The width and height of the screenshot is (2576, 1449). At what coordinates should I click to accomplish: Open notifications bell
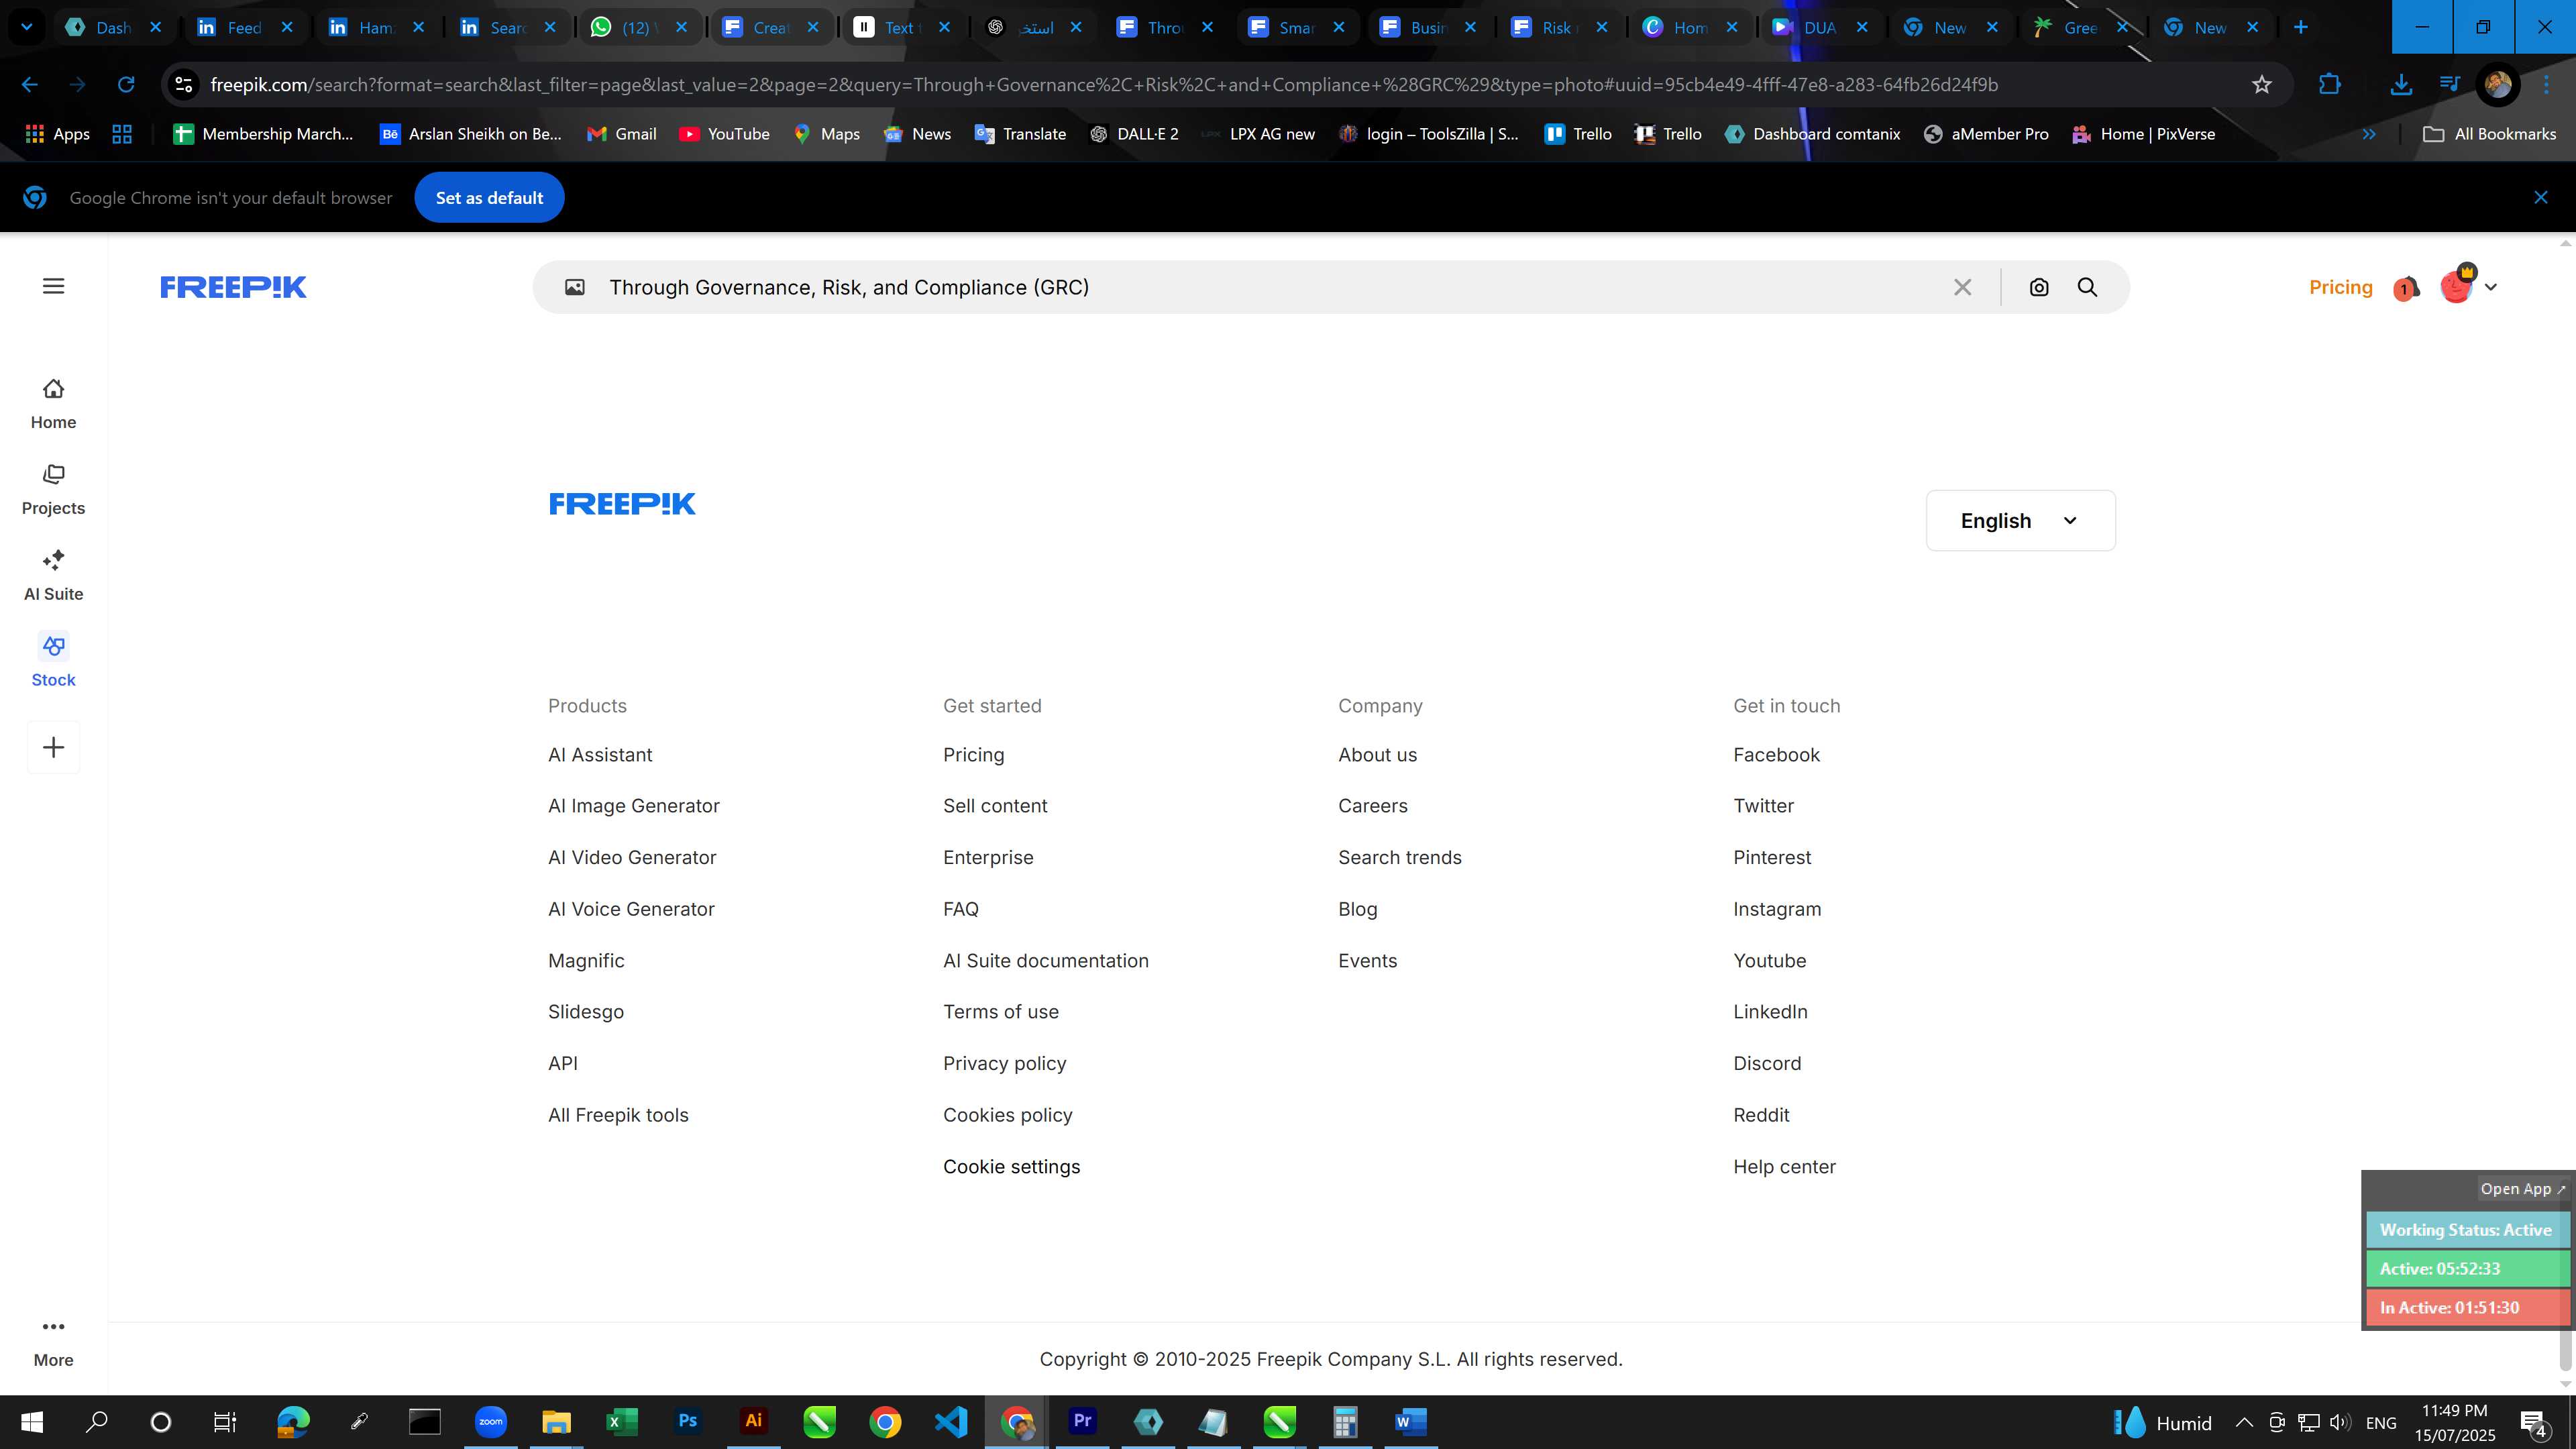pos(2406,288)
